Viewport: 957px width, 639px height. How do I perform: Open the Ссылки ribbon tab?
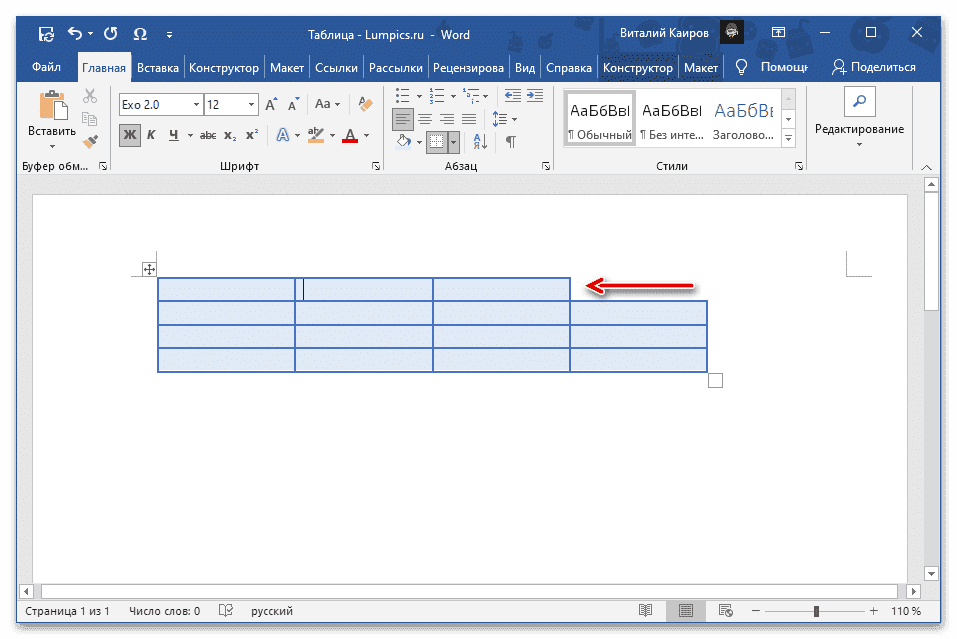coord(336,68)
